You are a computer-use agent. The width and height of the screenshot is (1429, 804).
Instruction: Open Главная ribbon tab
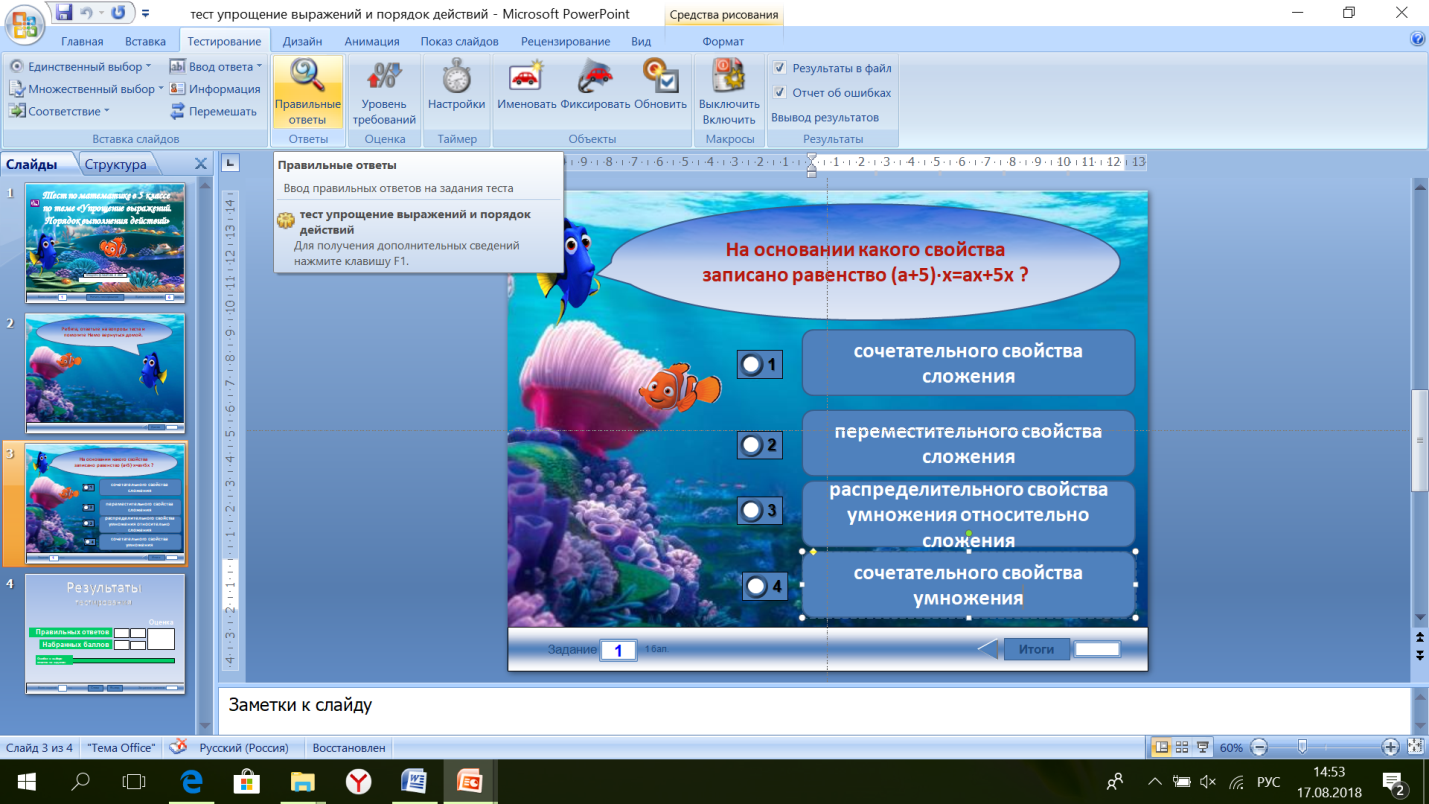82,41
